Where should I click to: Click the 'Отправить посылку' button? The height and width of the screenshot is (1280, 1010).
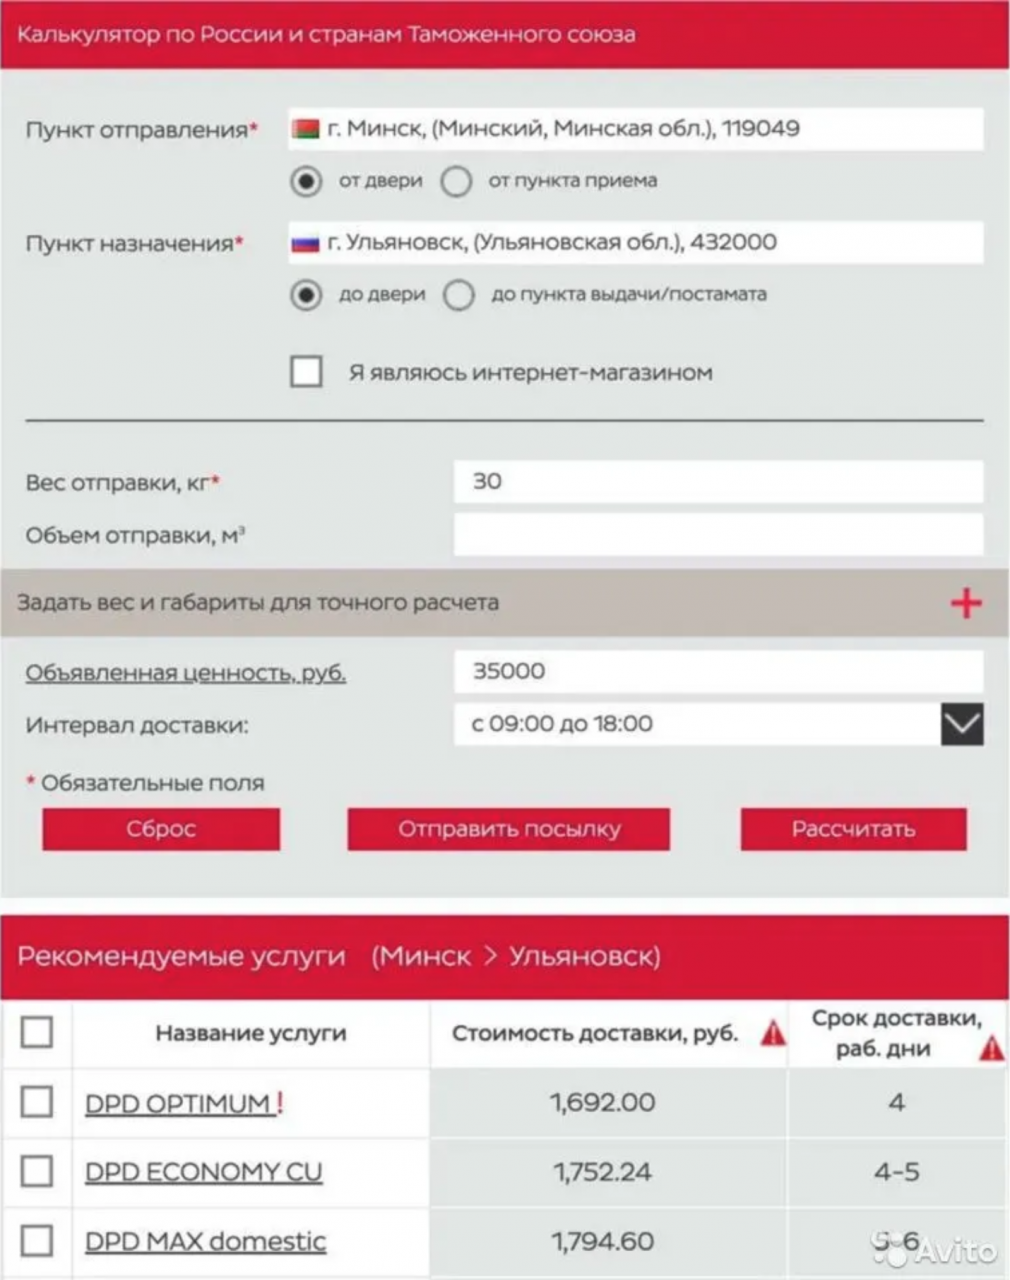tap(508, 829)
